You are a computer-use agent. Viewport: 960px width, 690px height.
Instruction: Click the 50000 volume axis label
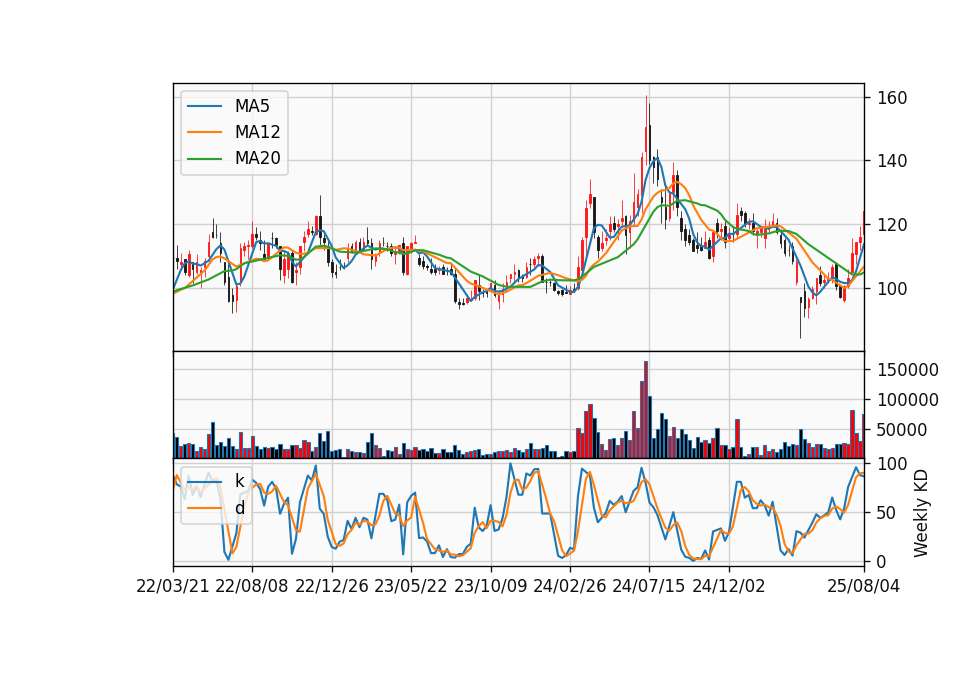point(902,430)
